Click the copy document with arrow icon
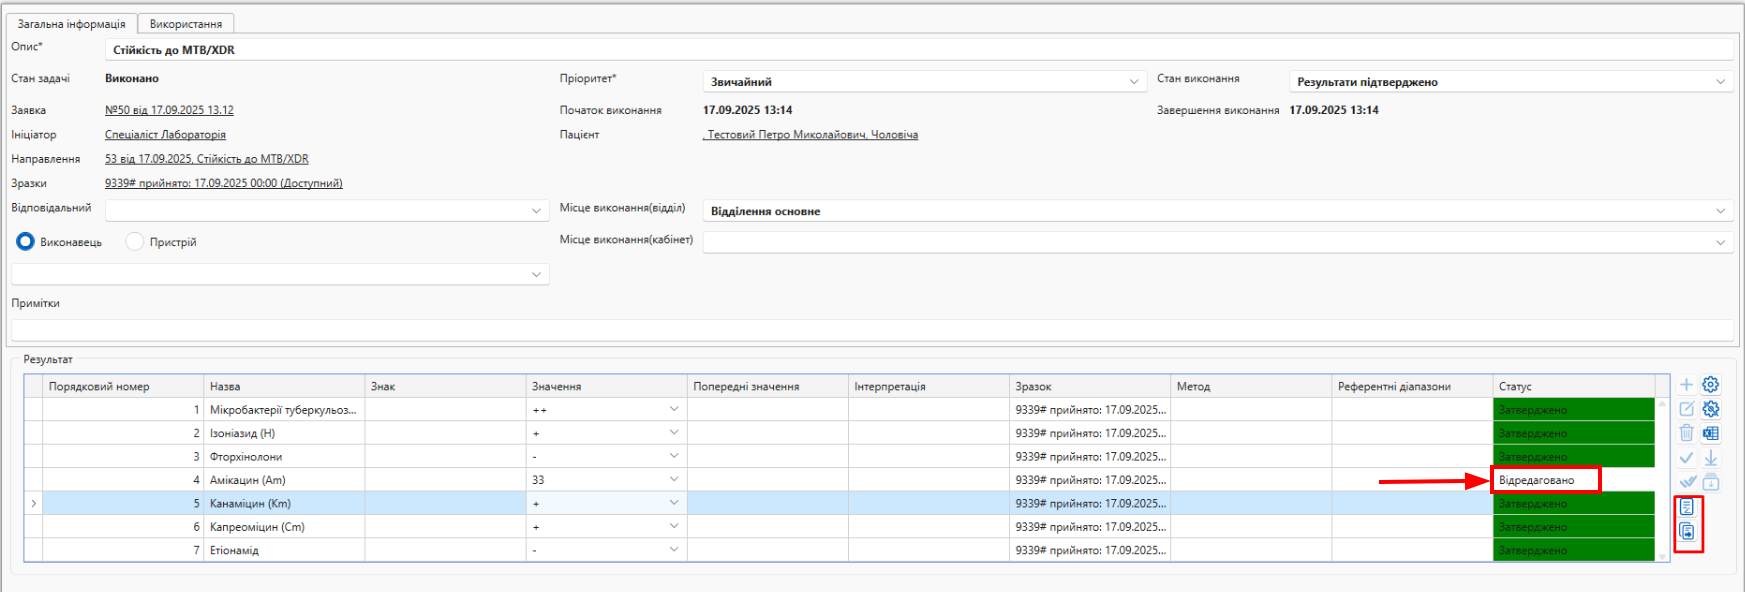Viewport: 1745px width, 592px height. click(x=1687, y=532)
